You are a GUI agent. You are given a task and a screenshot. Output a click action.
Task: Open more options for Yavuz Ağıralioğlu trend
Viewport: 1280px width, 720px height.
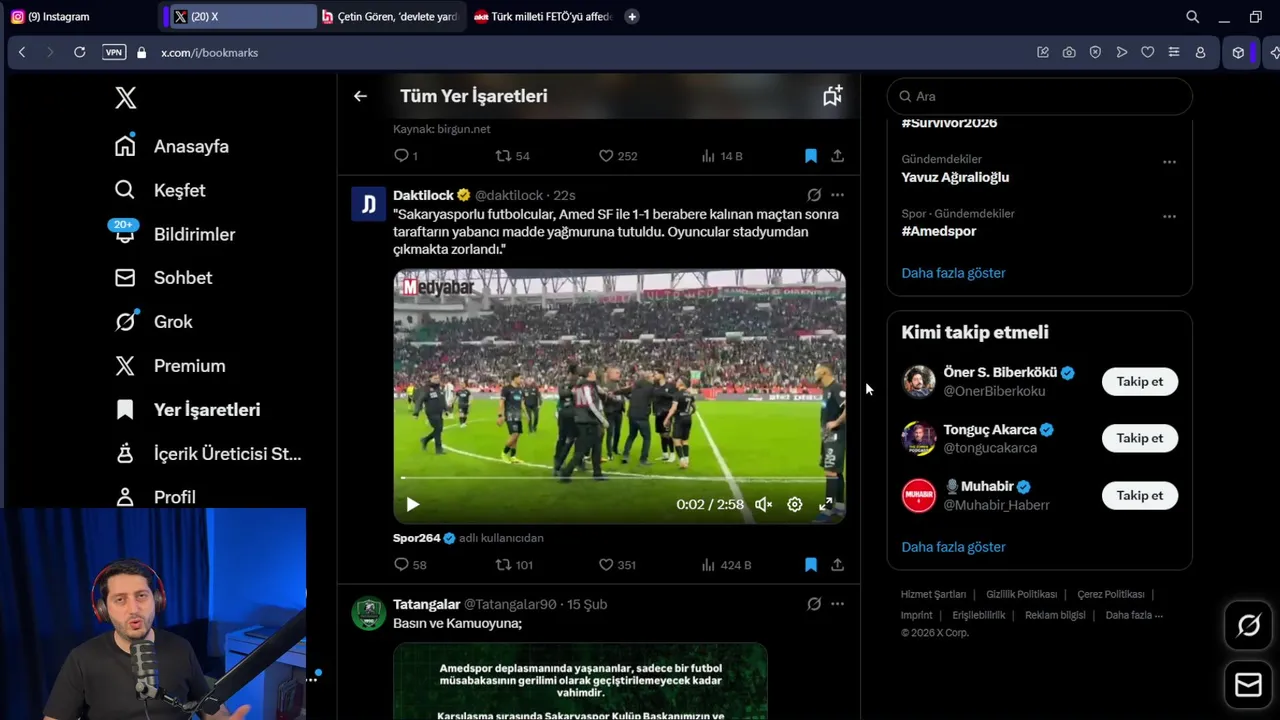tap(1169, 161)
